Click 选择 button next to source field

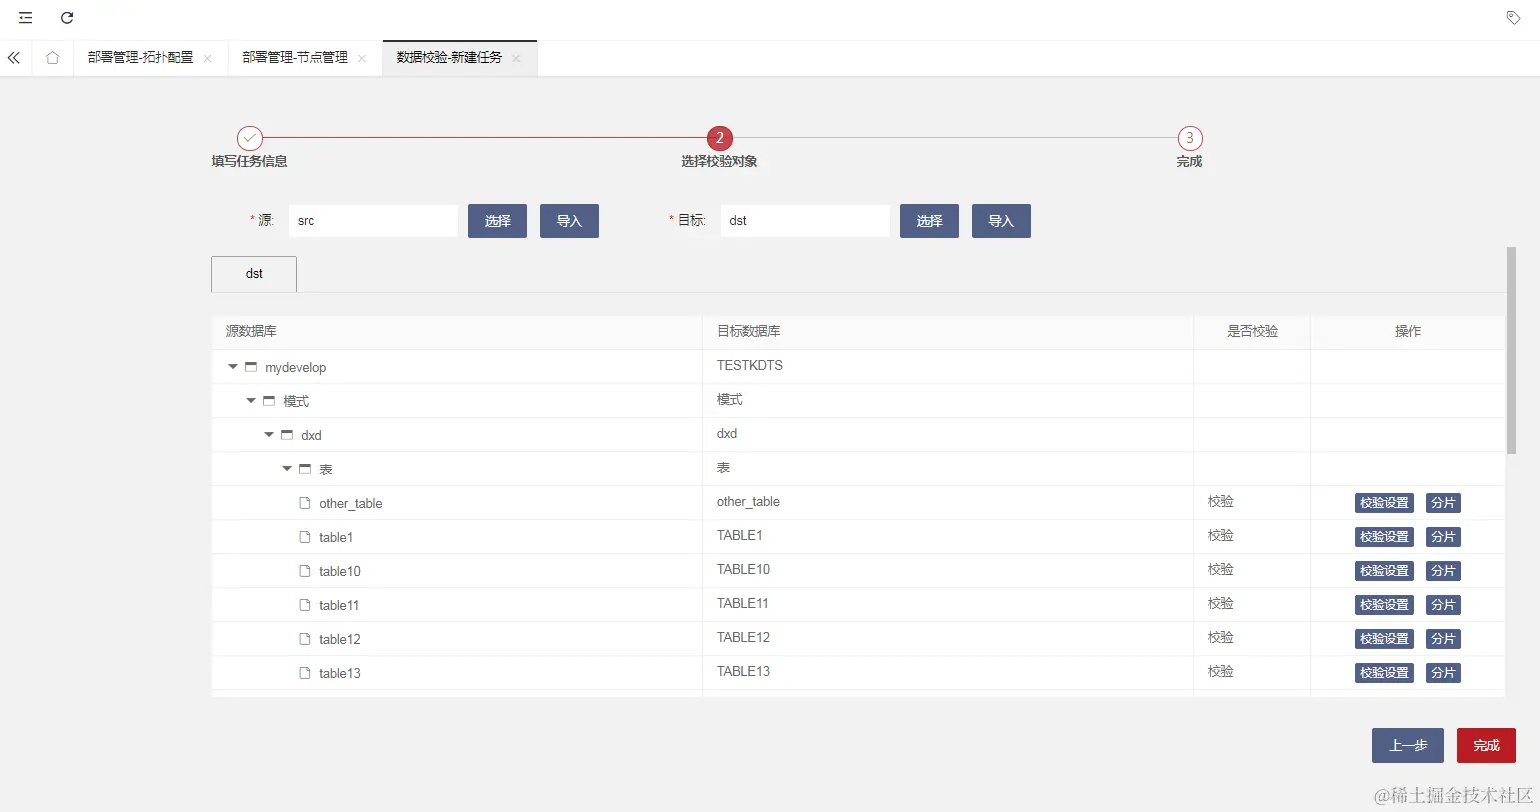coord(497,221)
